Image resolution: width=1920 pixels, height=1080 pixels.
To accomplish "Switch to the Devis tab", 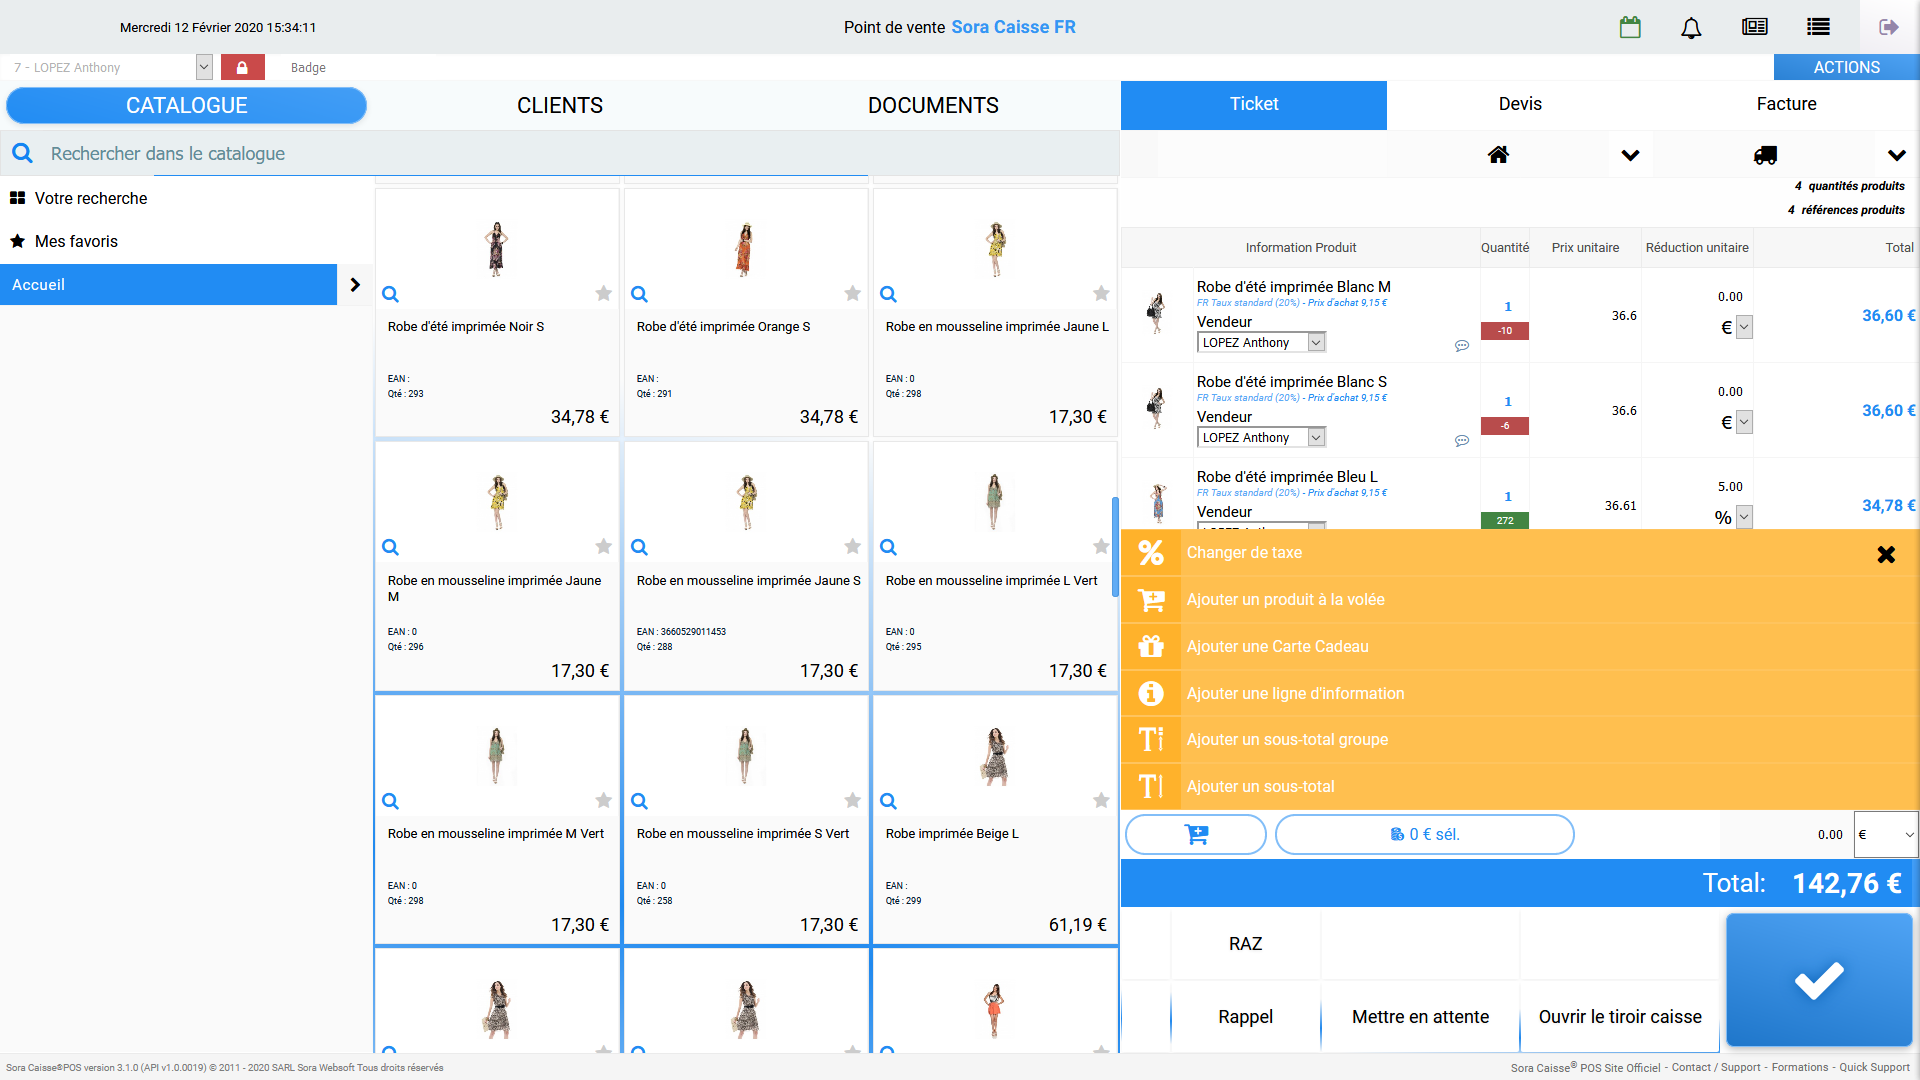I will point(1519,104).
